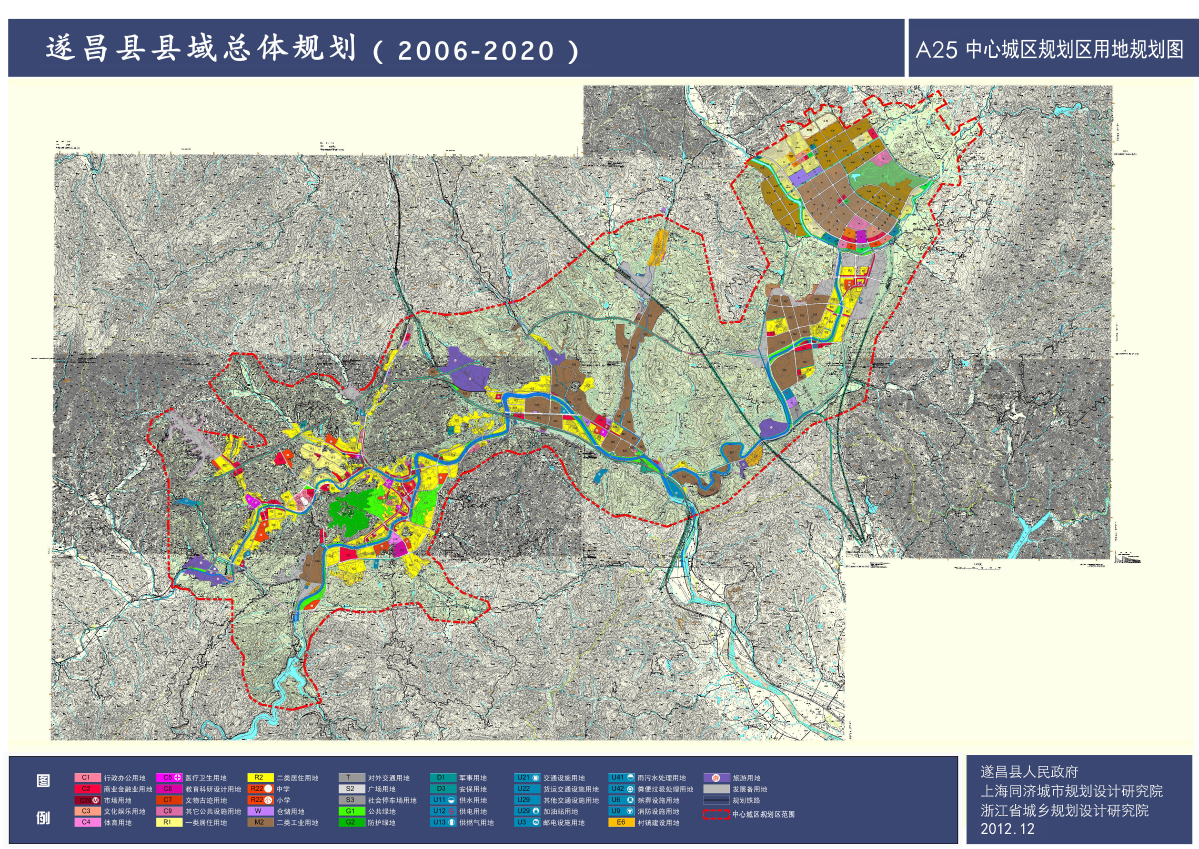The width and height of the screenshot is (1199, 849).
Task: Click the C3 文化娱乐用地 legend swatch
Action: (86, 812)
